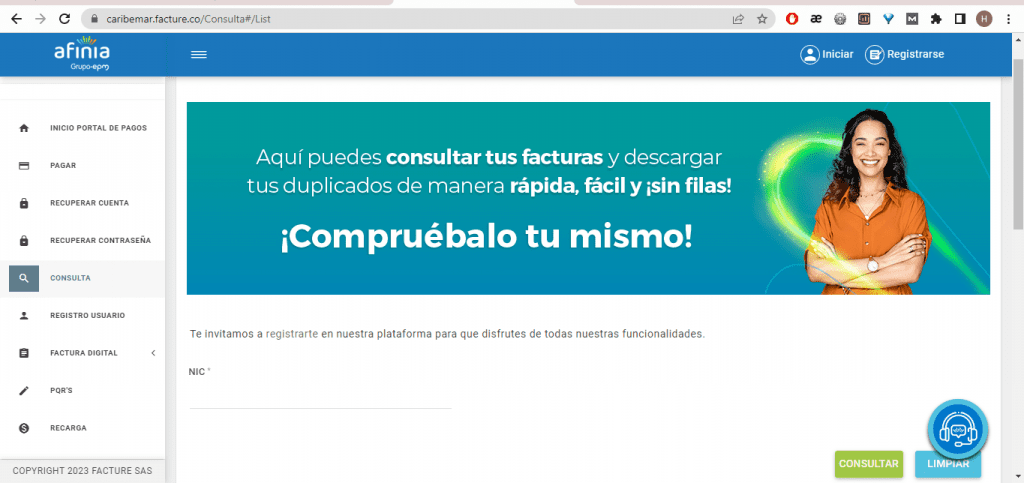Click the clipboard icon beside Factura Digital
The height and width of the screenshot is (483, 1024).
coord(24,353)
